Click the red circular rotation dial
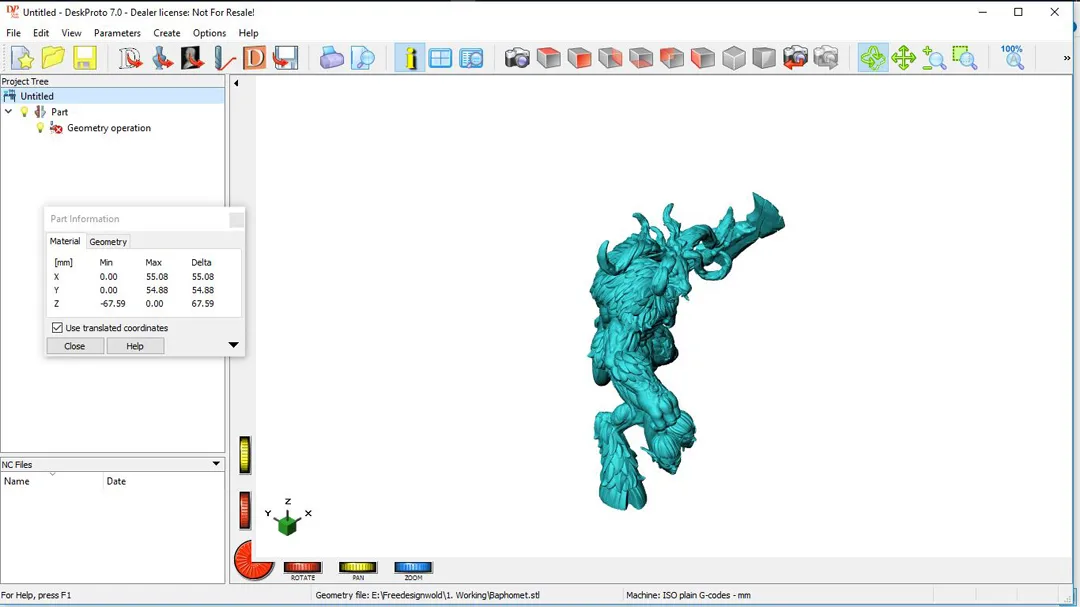Screen dimensions: 1080x607 pyautogui.click(x=253, y=560)
